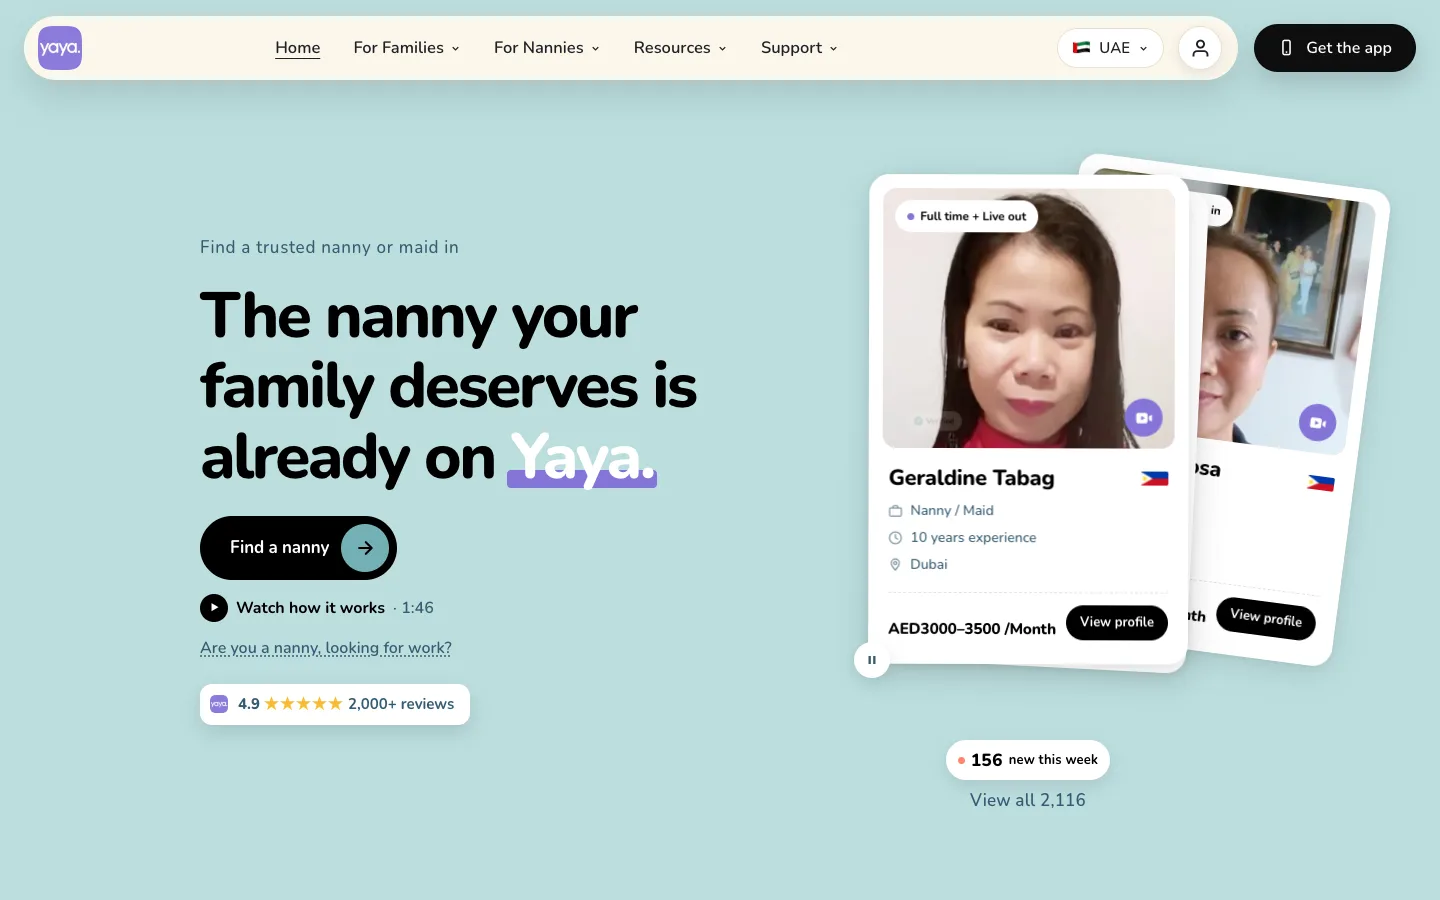The image size is (1440, 900).
Task: Go to the Home menu item
Action: coord(298,48)
